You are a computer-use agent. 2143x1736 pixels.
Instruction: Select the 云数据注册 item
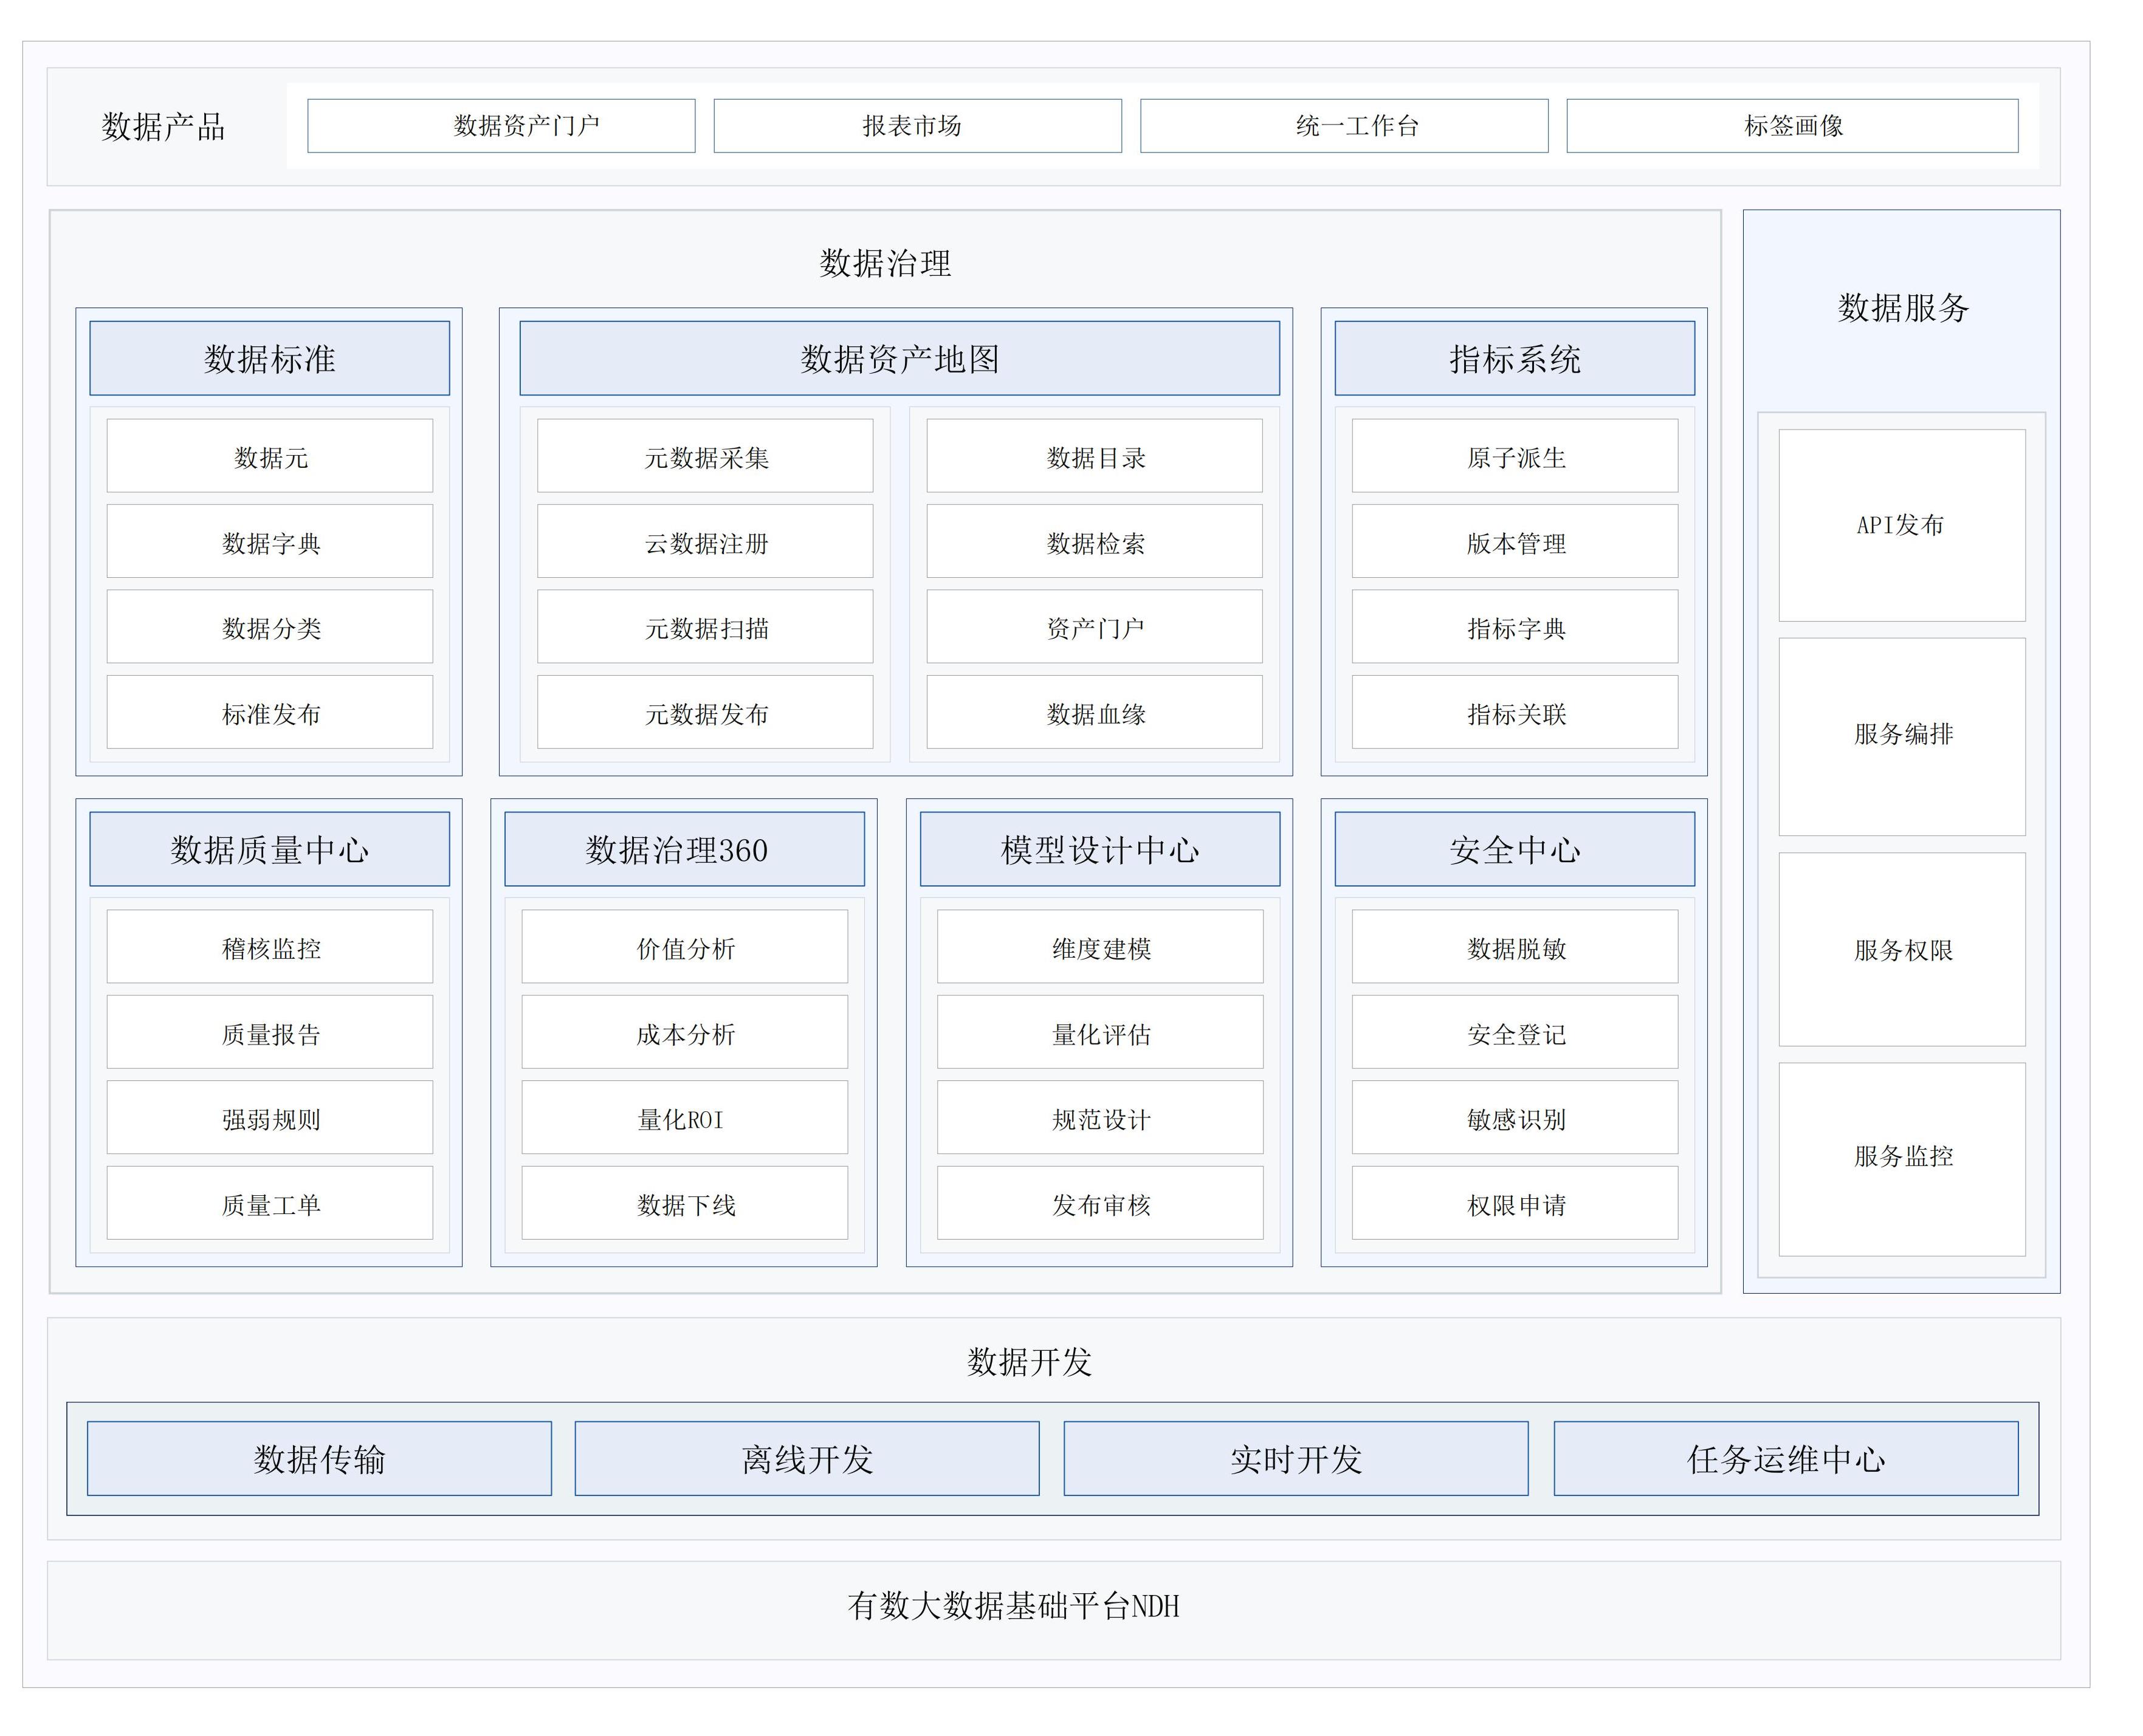pyautogui.click(x=705, y=541)
